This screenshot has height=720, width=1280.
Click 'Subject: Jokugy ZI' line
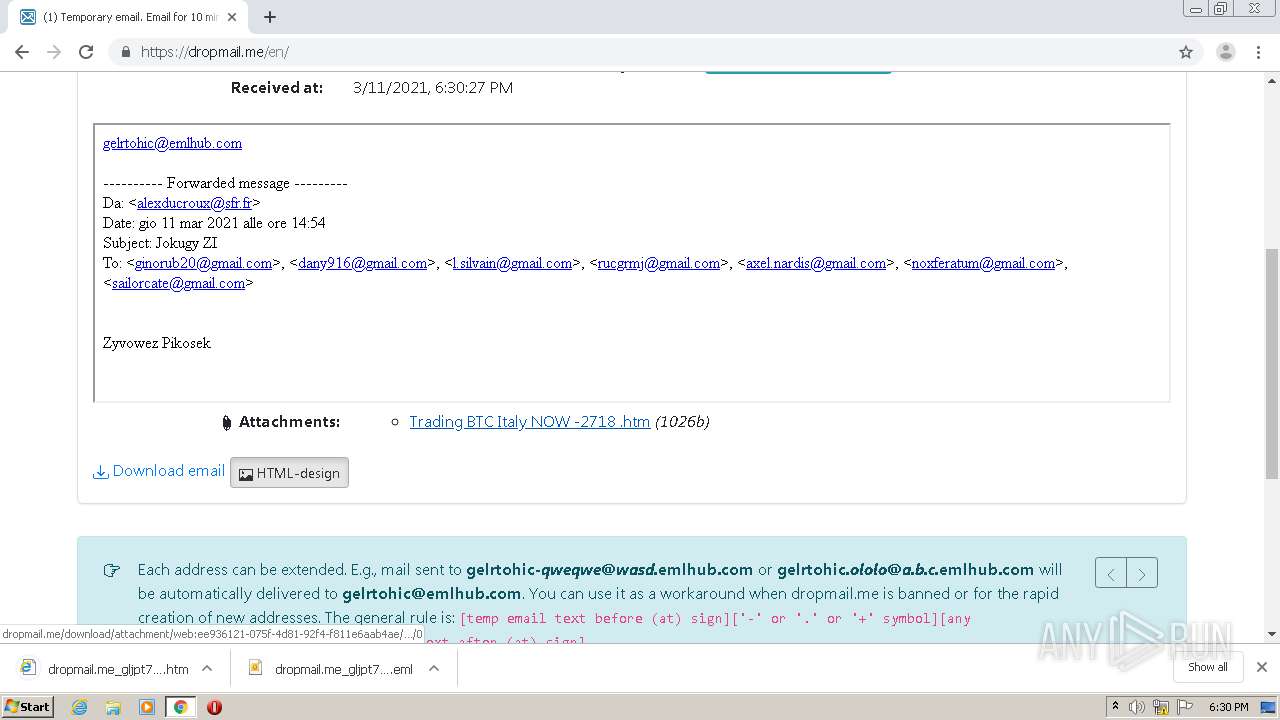pos(160,243)
